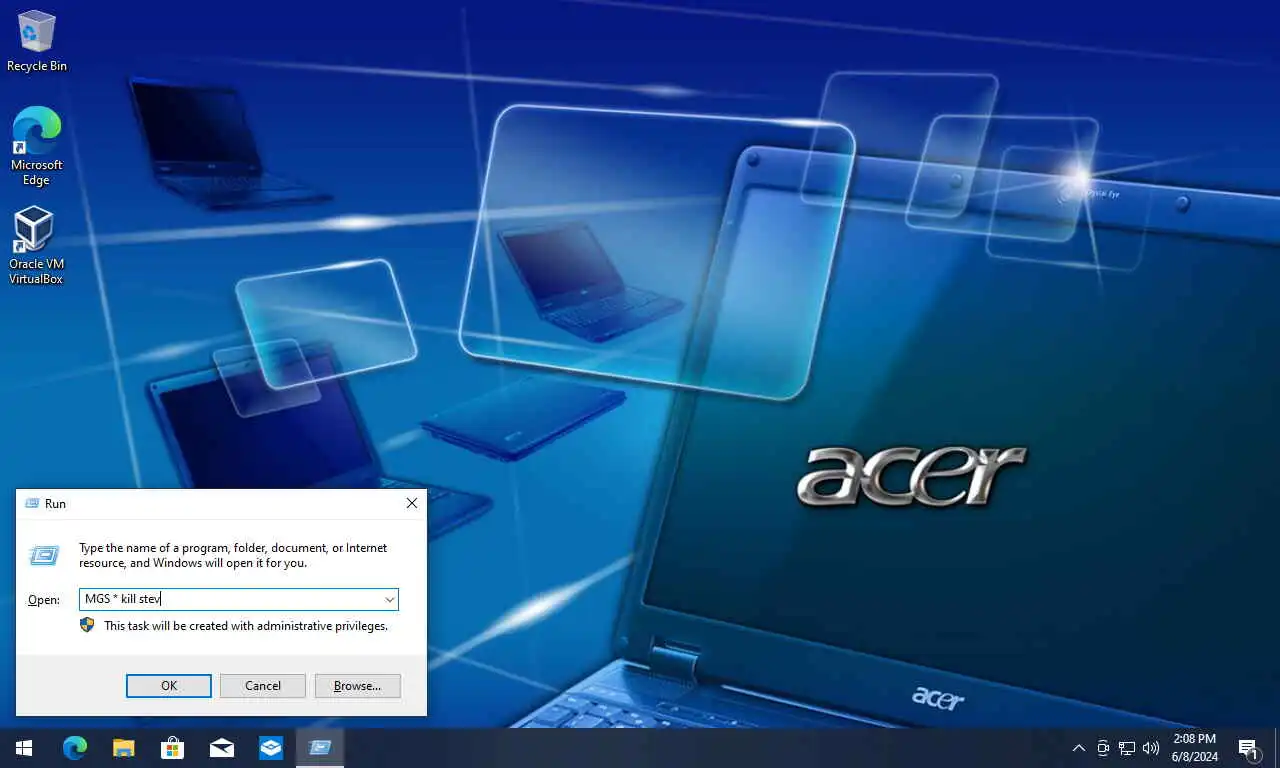The height and width of the screenshot is (768, 1280).
Task: Click the Run title bar icon
Action: point(32,504)
